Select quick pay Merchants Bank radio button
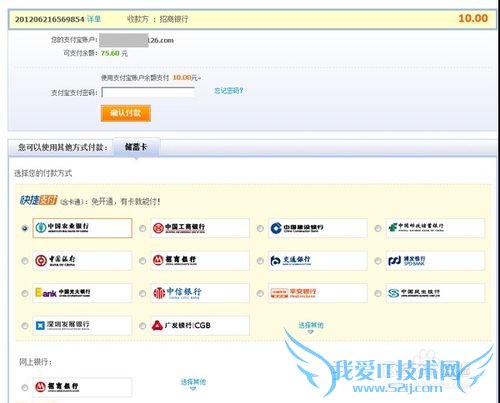 click(142, 261)
